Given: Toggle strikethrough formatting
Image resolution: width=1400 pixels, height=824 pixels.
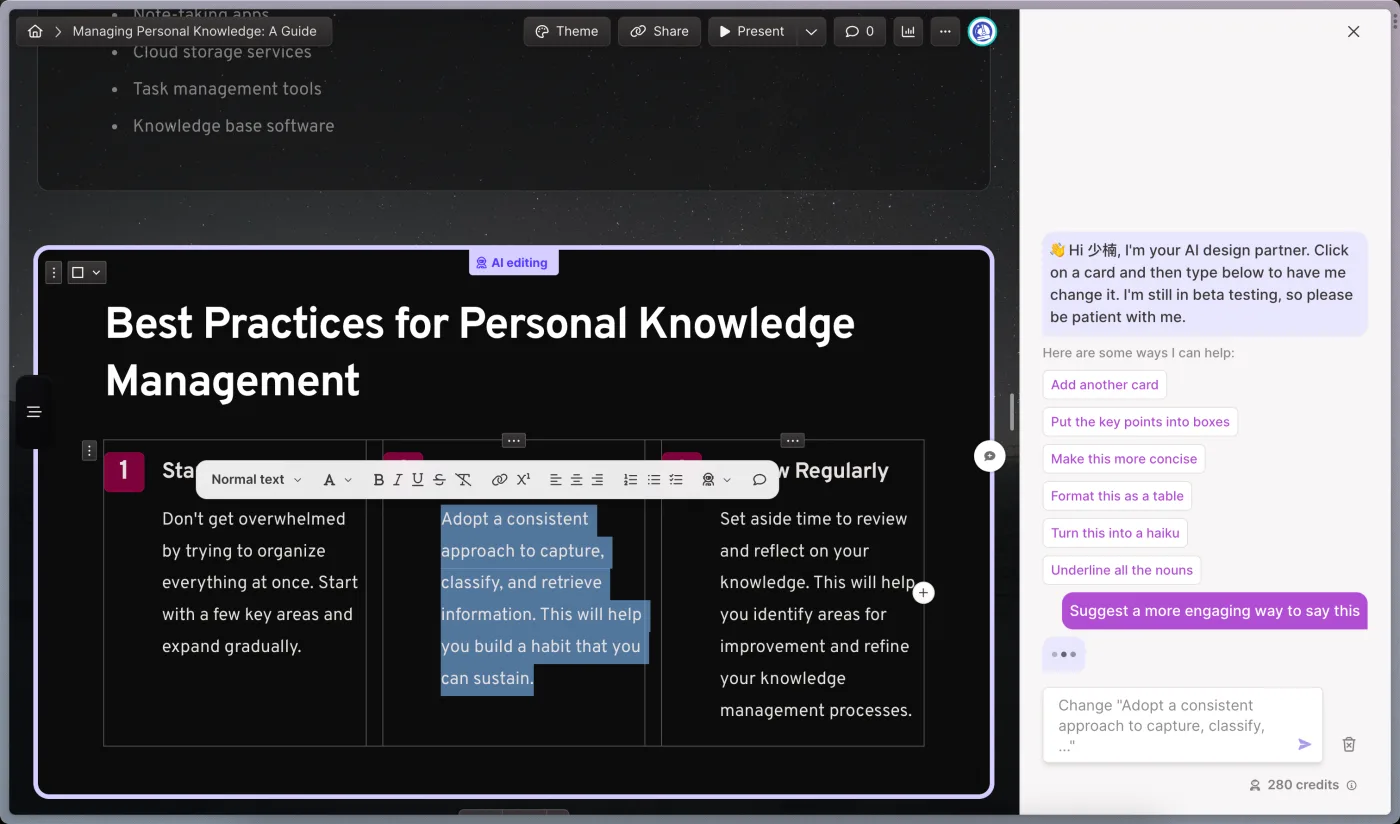Looking at the screenshot, I should [x=439, y=480].
